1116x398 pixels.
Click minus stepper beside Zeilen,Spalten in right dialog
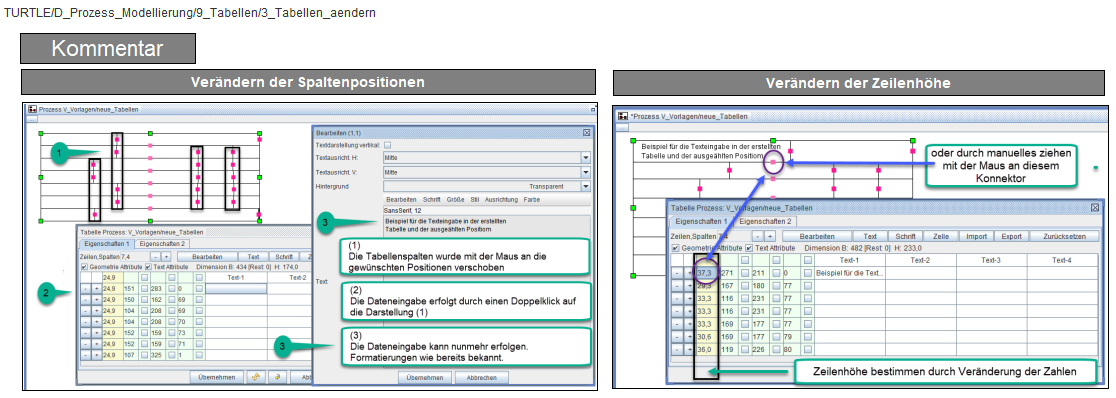click(757, 236)
